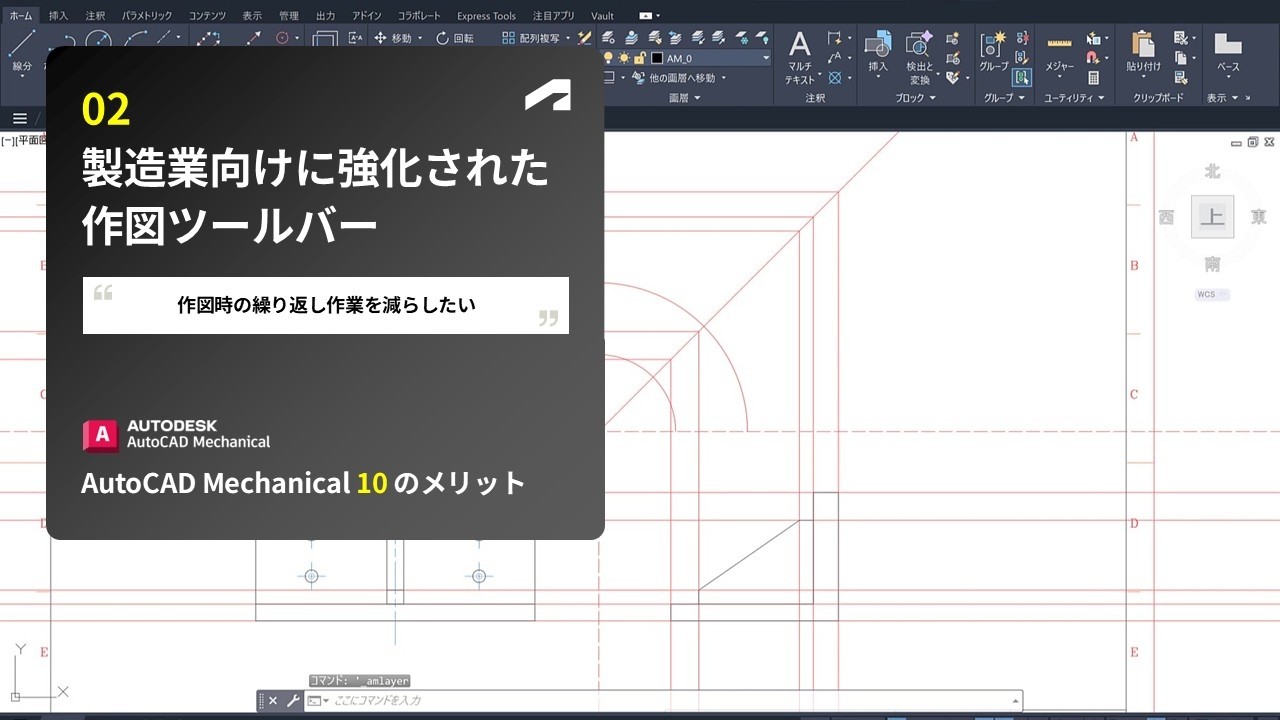Expand the ユーティリティ panel arrow
1280x720 pixels.
(x=1101, y=98)
